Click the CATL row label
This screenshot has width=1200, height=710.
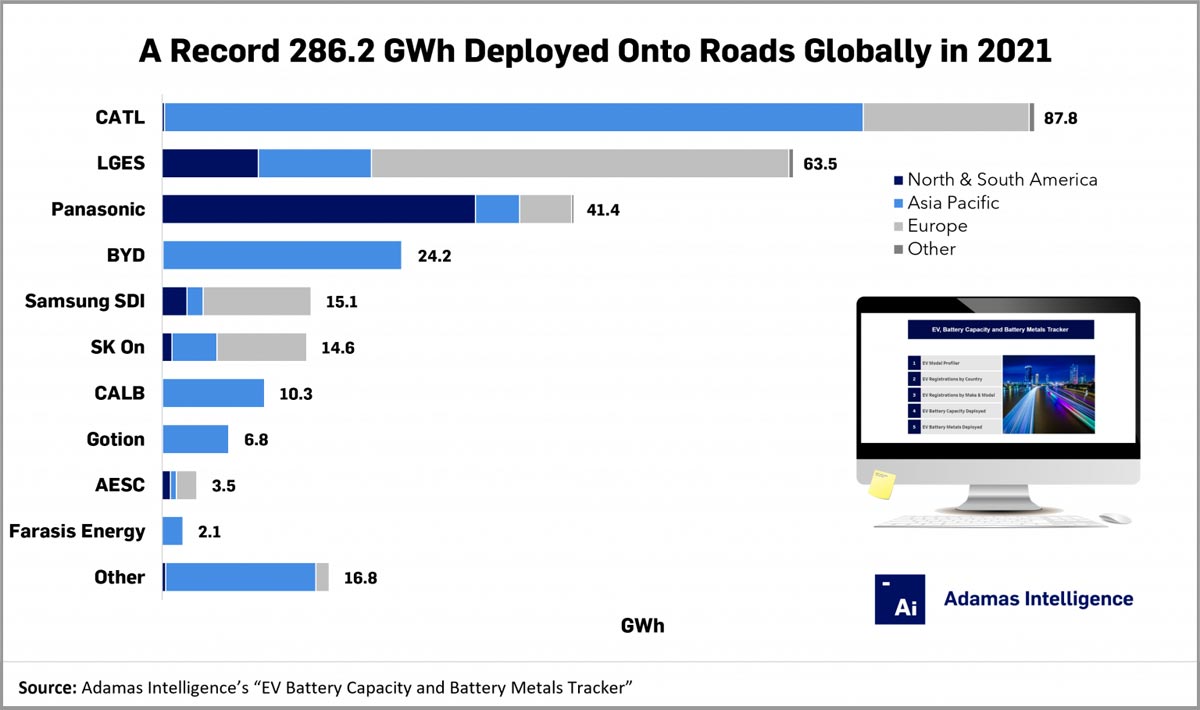[120, 117]
